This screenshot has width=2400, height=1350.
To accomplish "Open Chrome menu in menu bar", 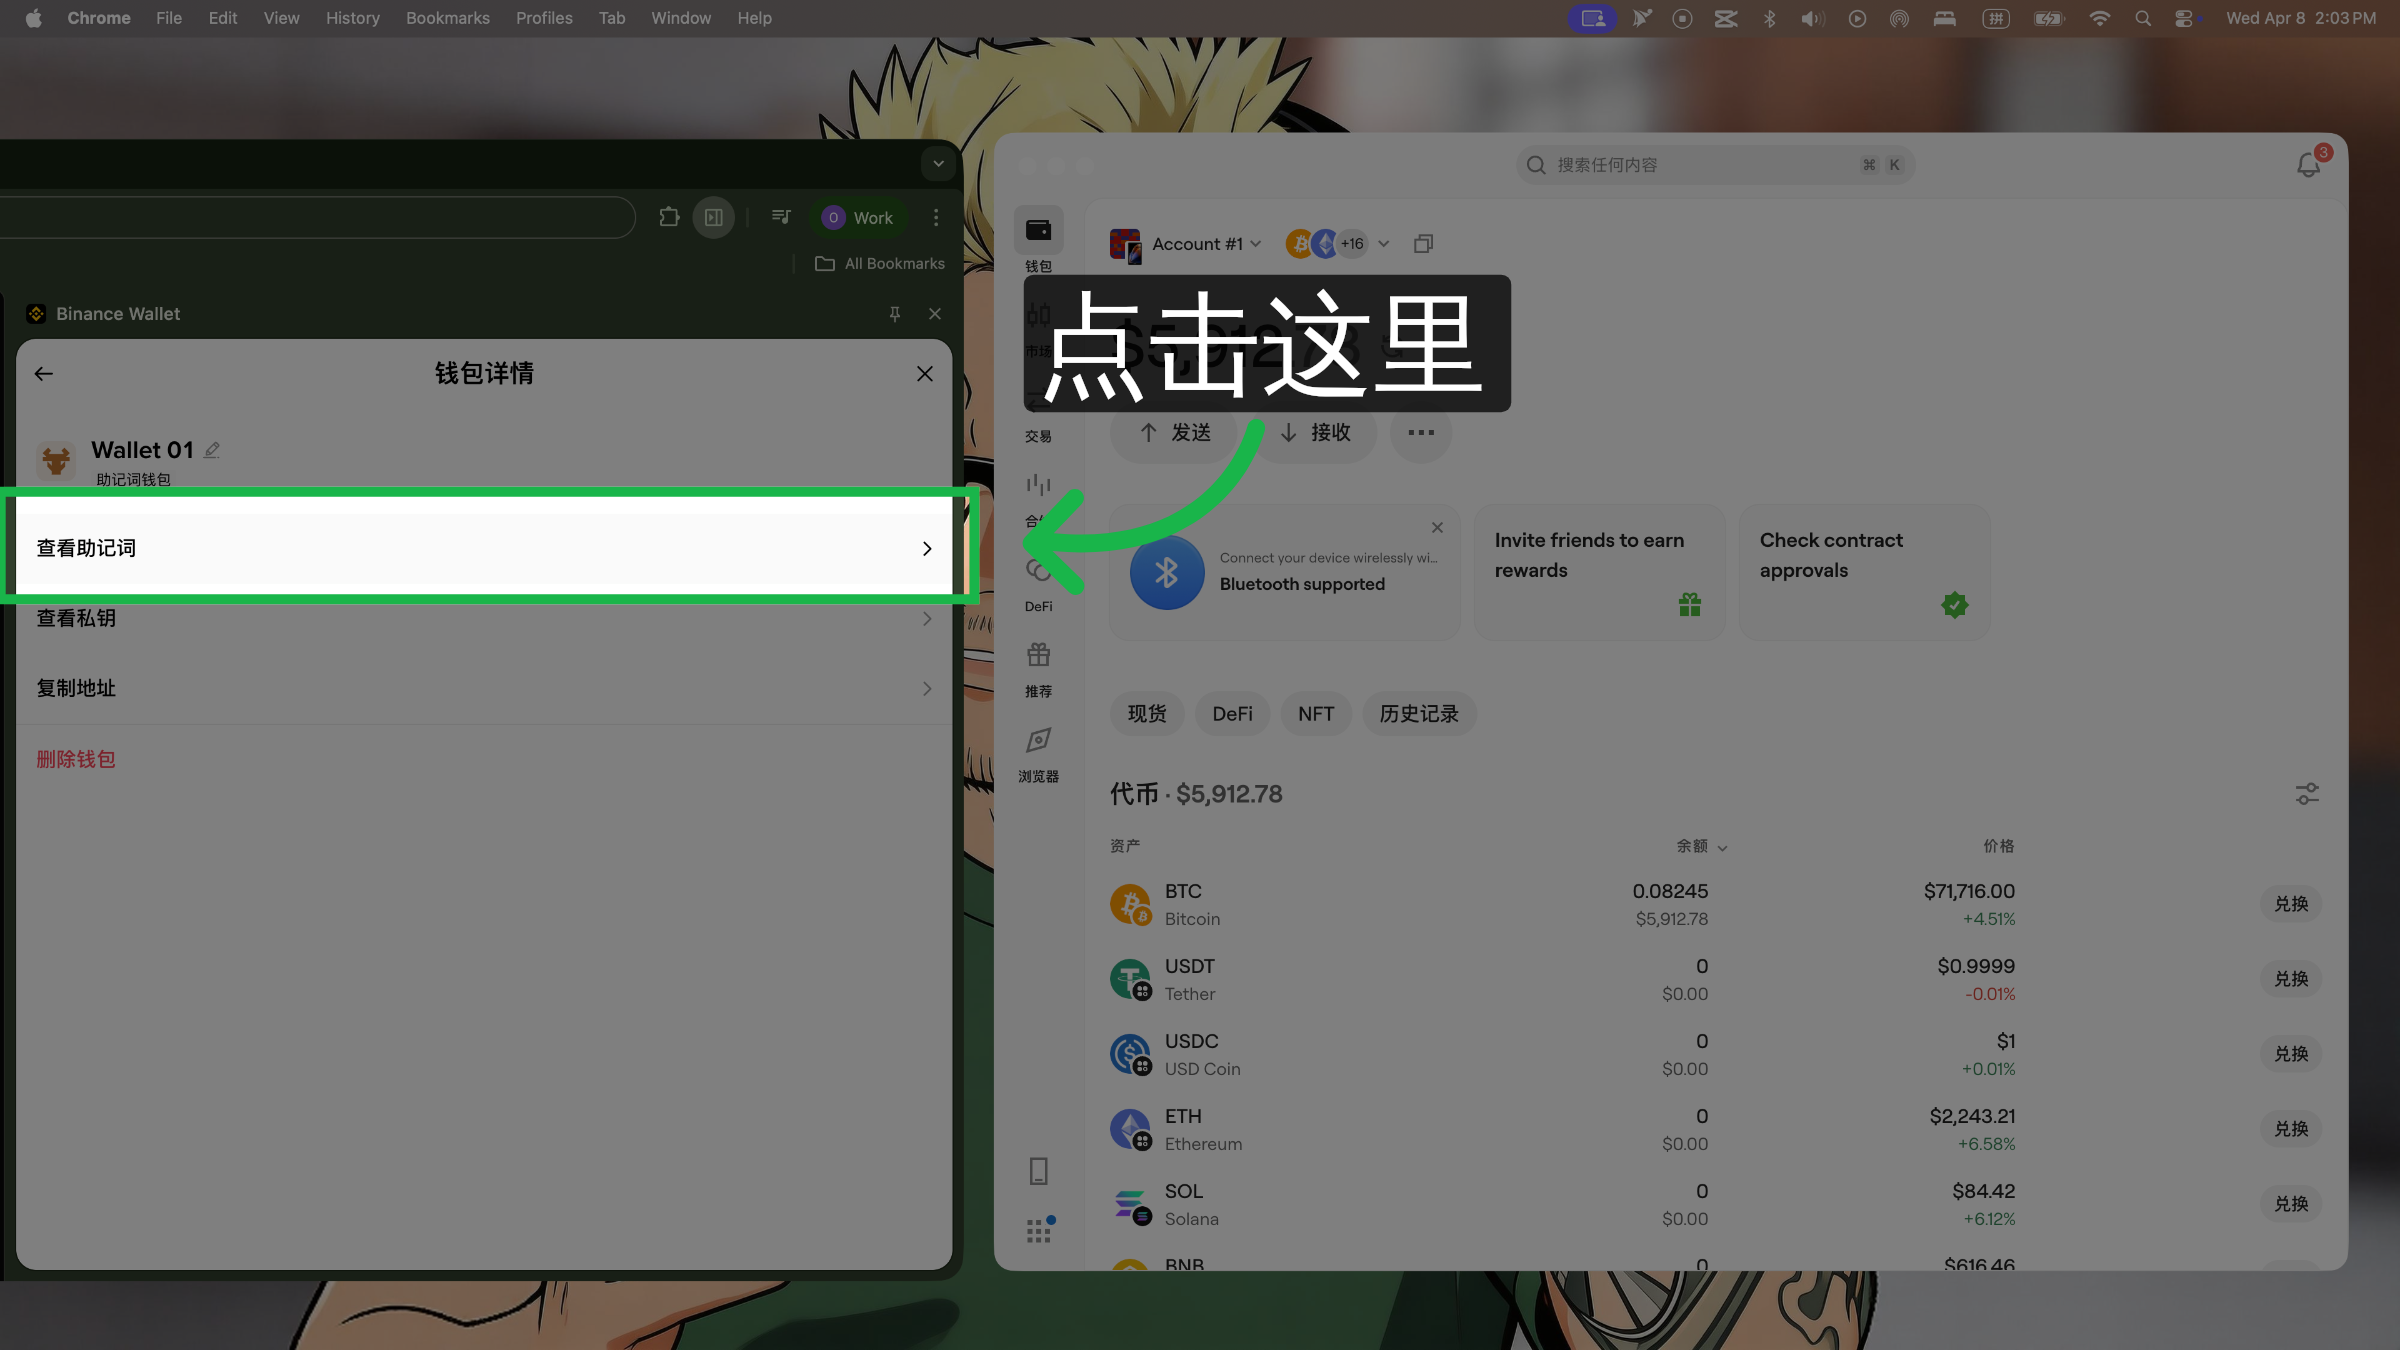I will [x=99, y=18].
